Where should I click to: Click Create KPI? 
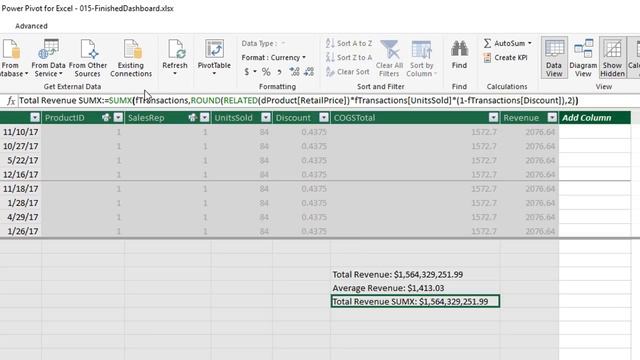click(506, 58)
